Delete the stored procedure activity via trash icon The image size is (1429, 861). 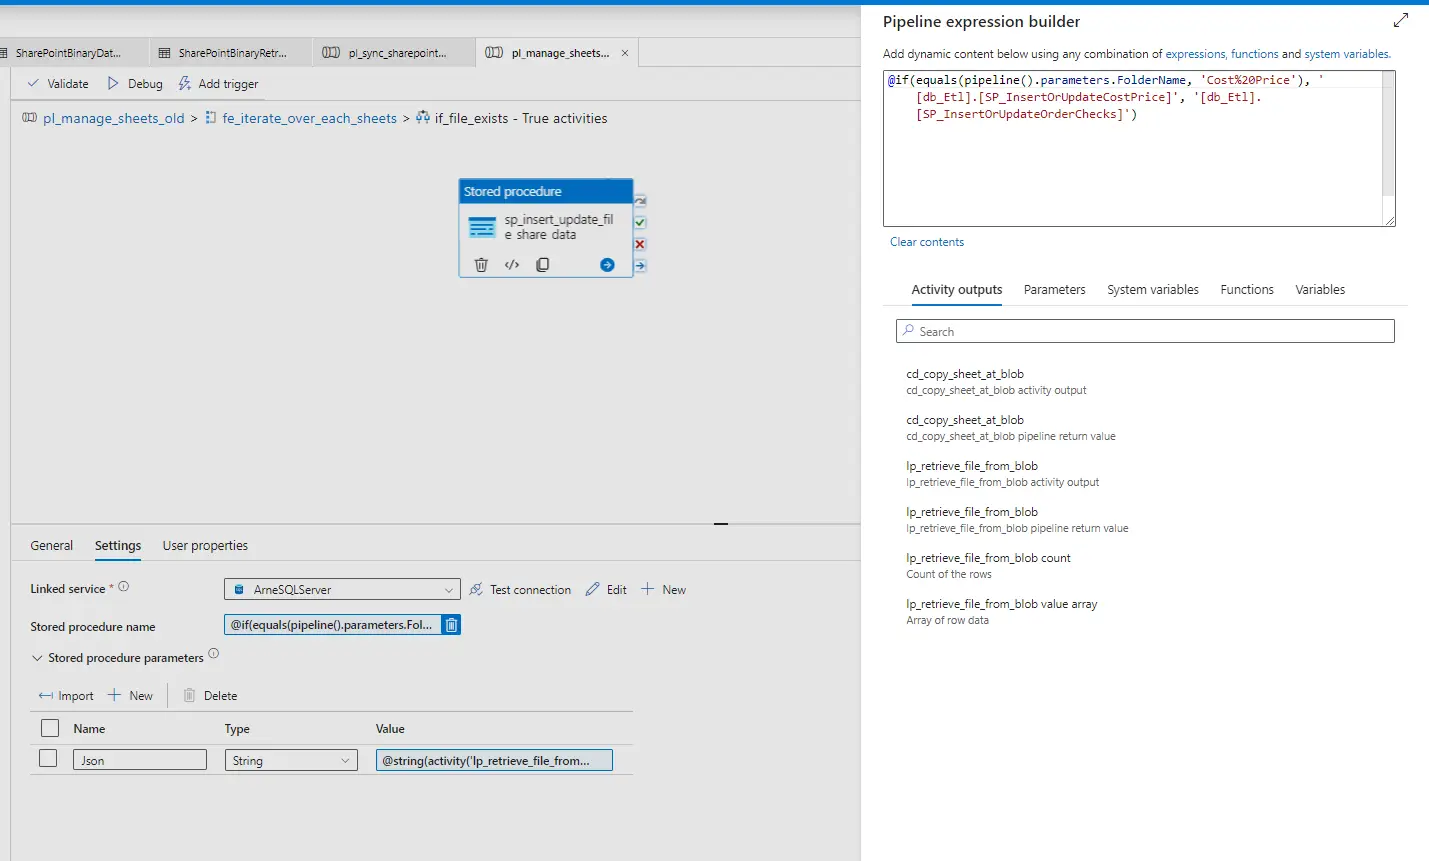pos(481,264)
